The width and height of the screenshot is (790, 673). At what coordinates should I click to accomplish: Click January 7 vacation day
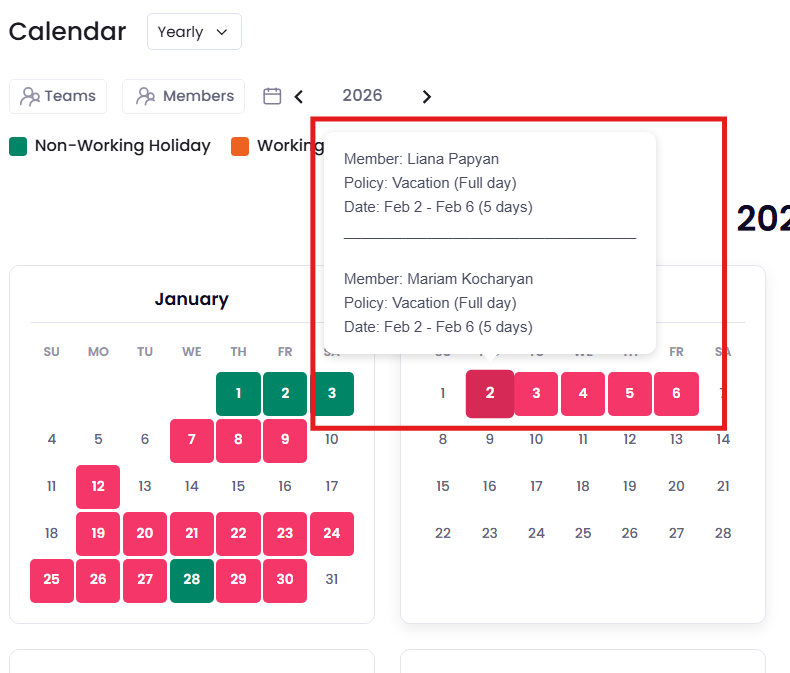click(x=192, y=440)
